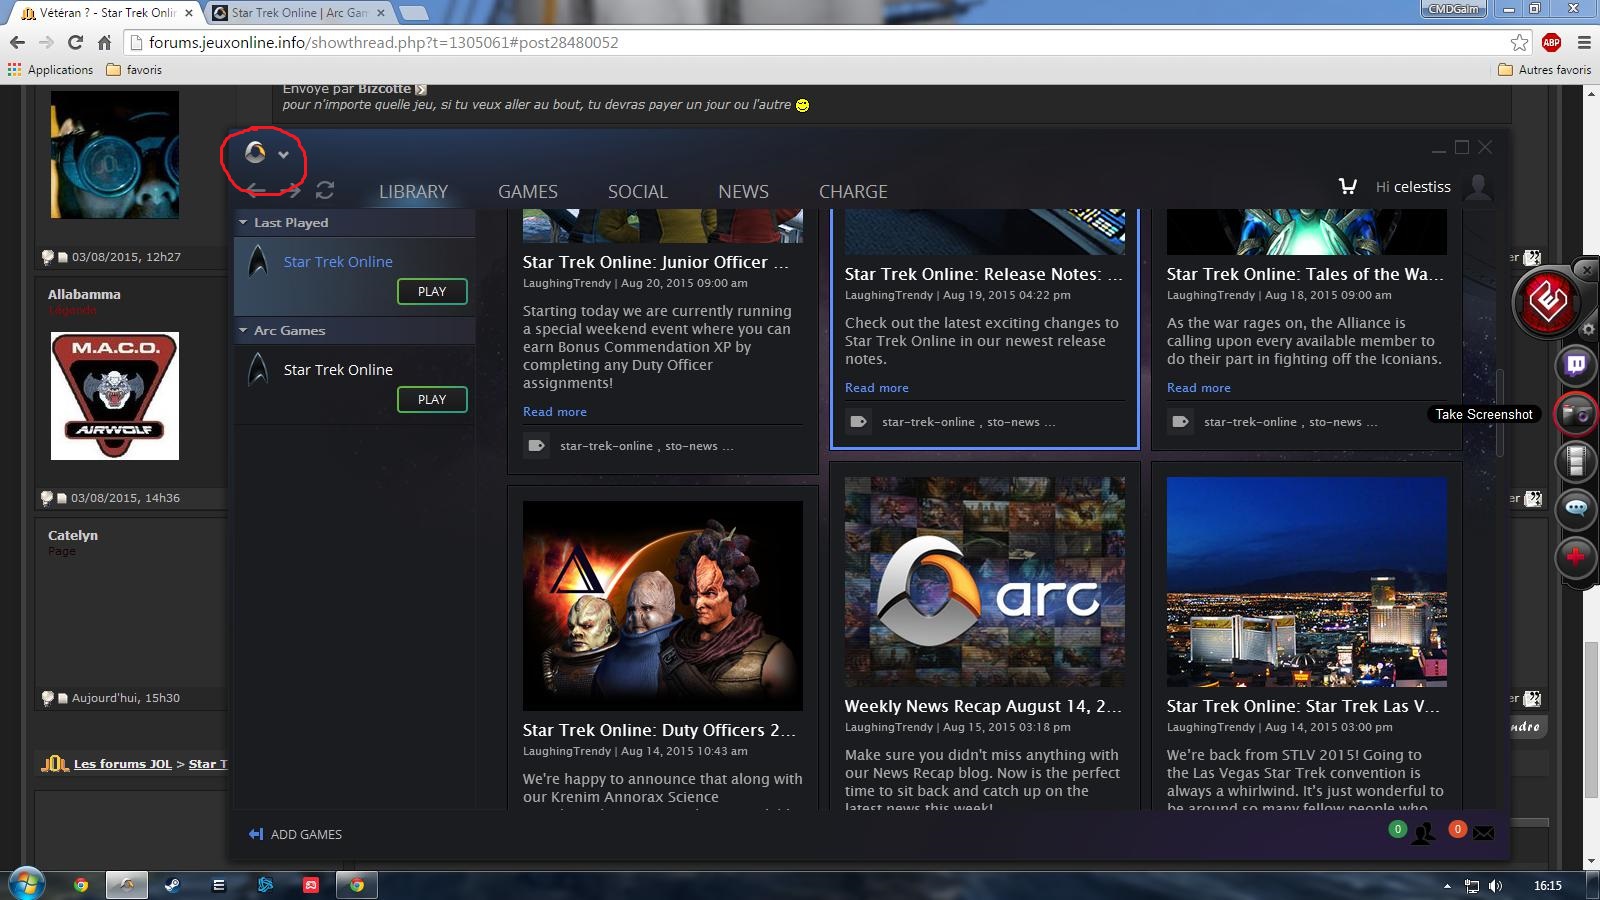
Task: Switch to the GAMES tab
Action: [x=528, y=191]
